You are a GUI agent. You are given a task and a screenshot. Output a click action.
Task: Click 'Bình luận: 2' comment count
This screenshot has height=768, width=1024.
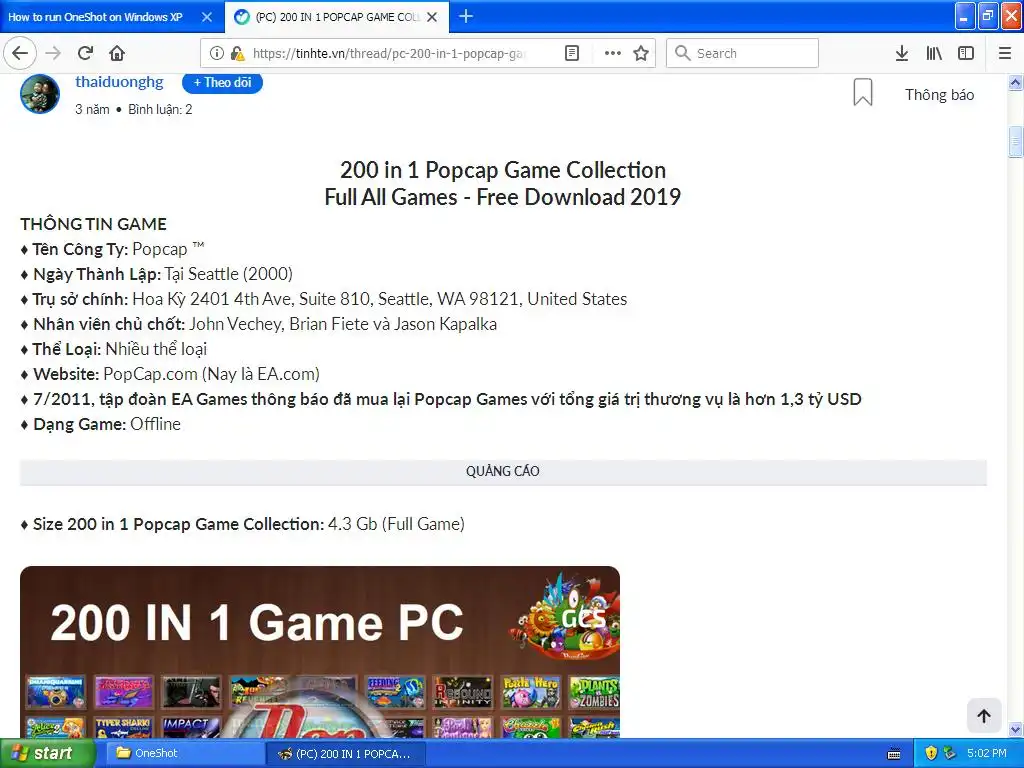[x=160, y=109]
